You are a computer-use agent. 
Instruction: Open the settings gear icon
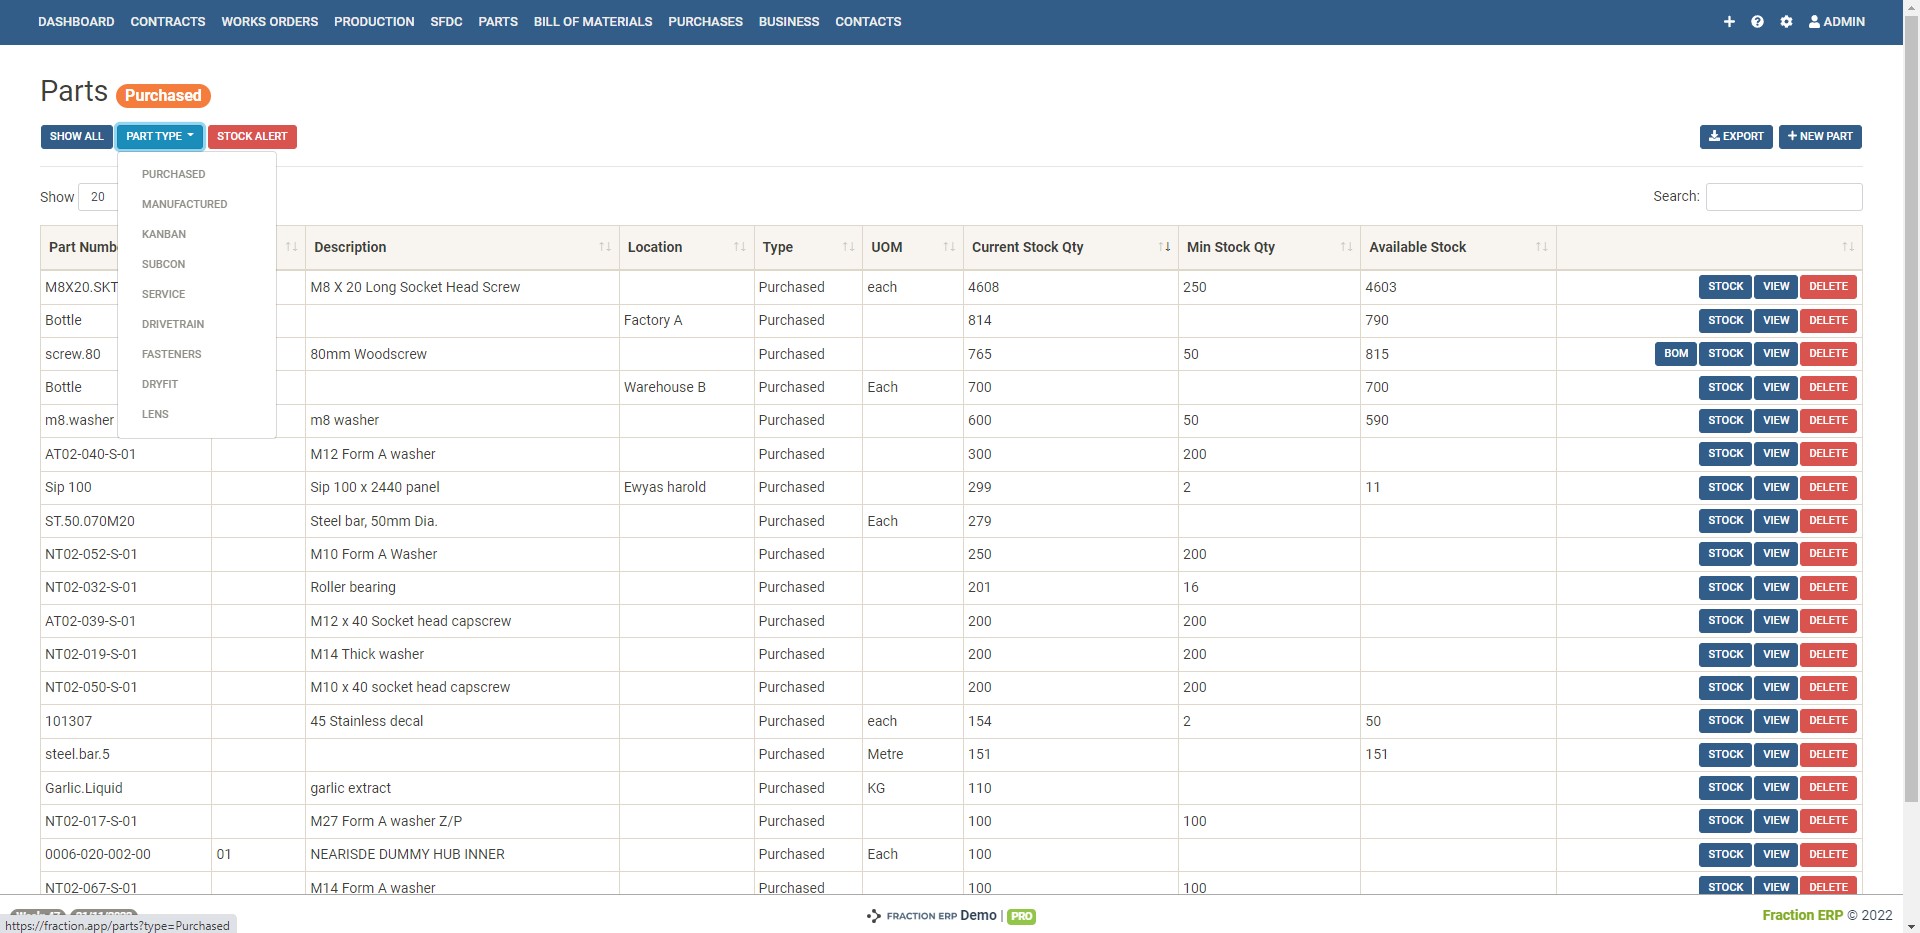click(1786, 21)
